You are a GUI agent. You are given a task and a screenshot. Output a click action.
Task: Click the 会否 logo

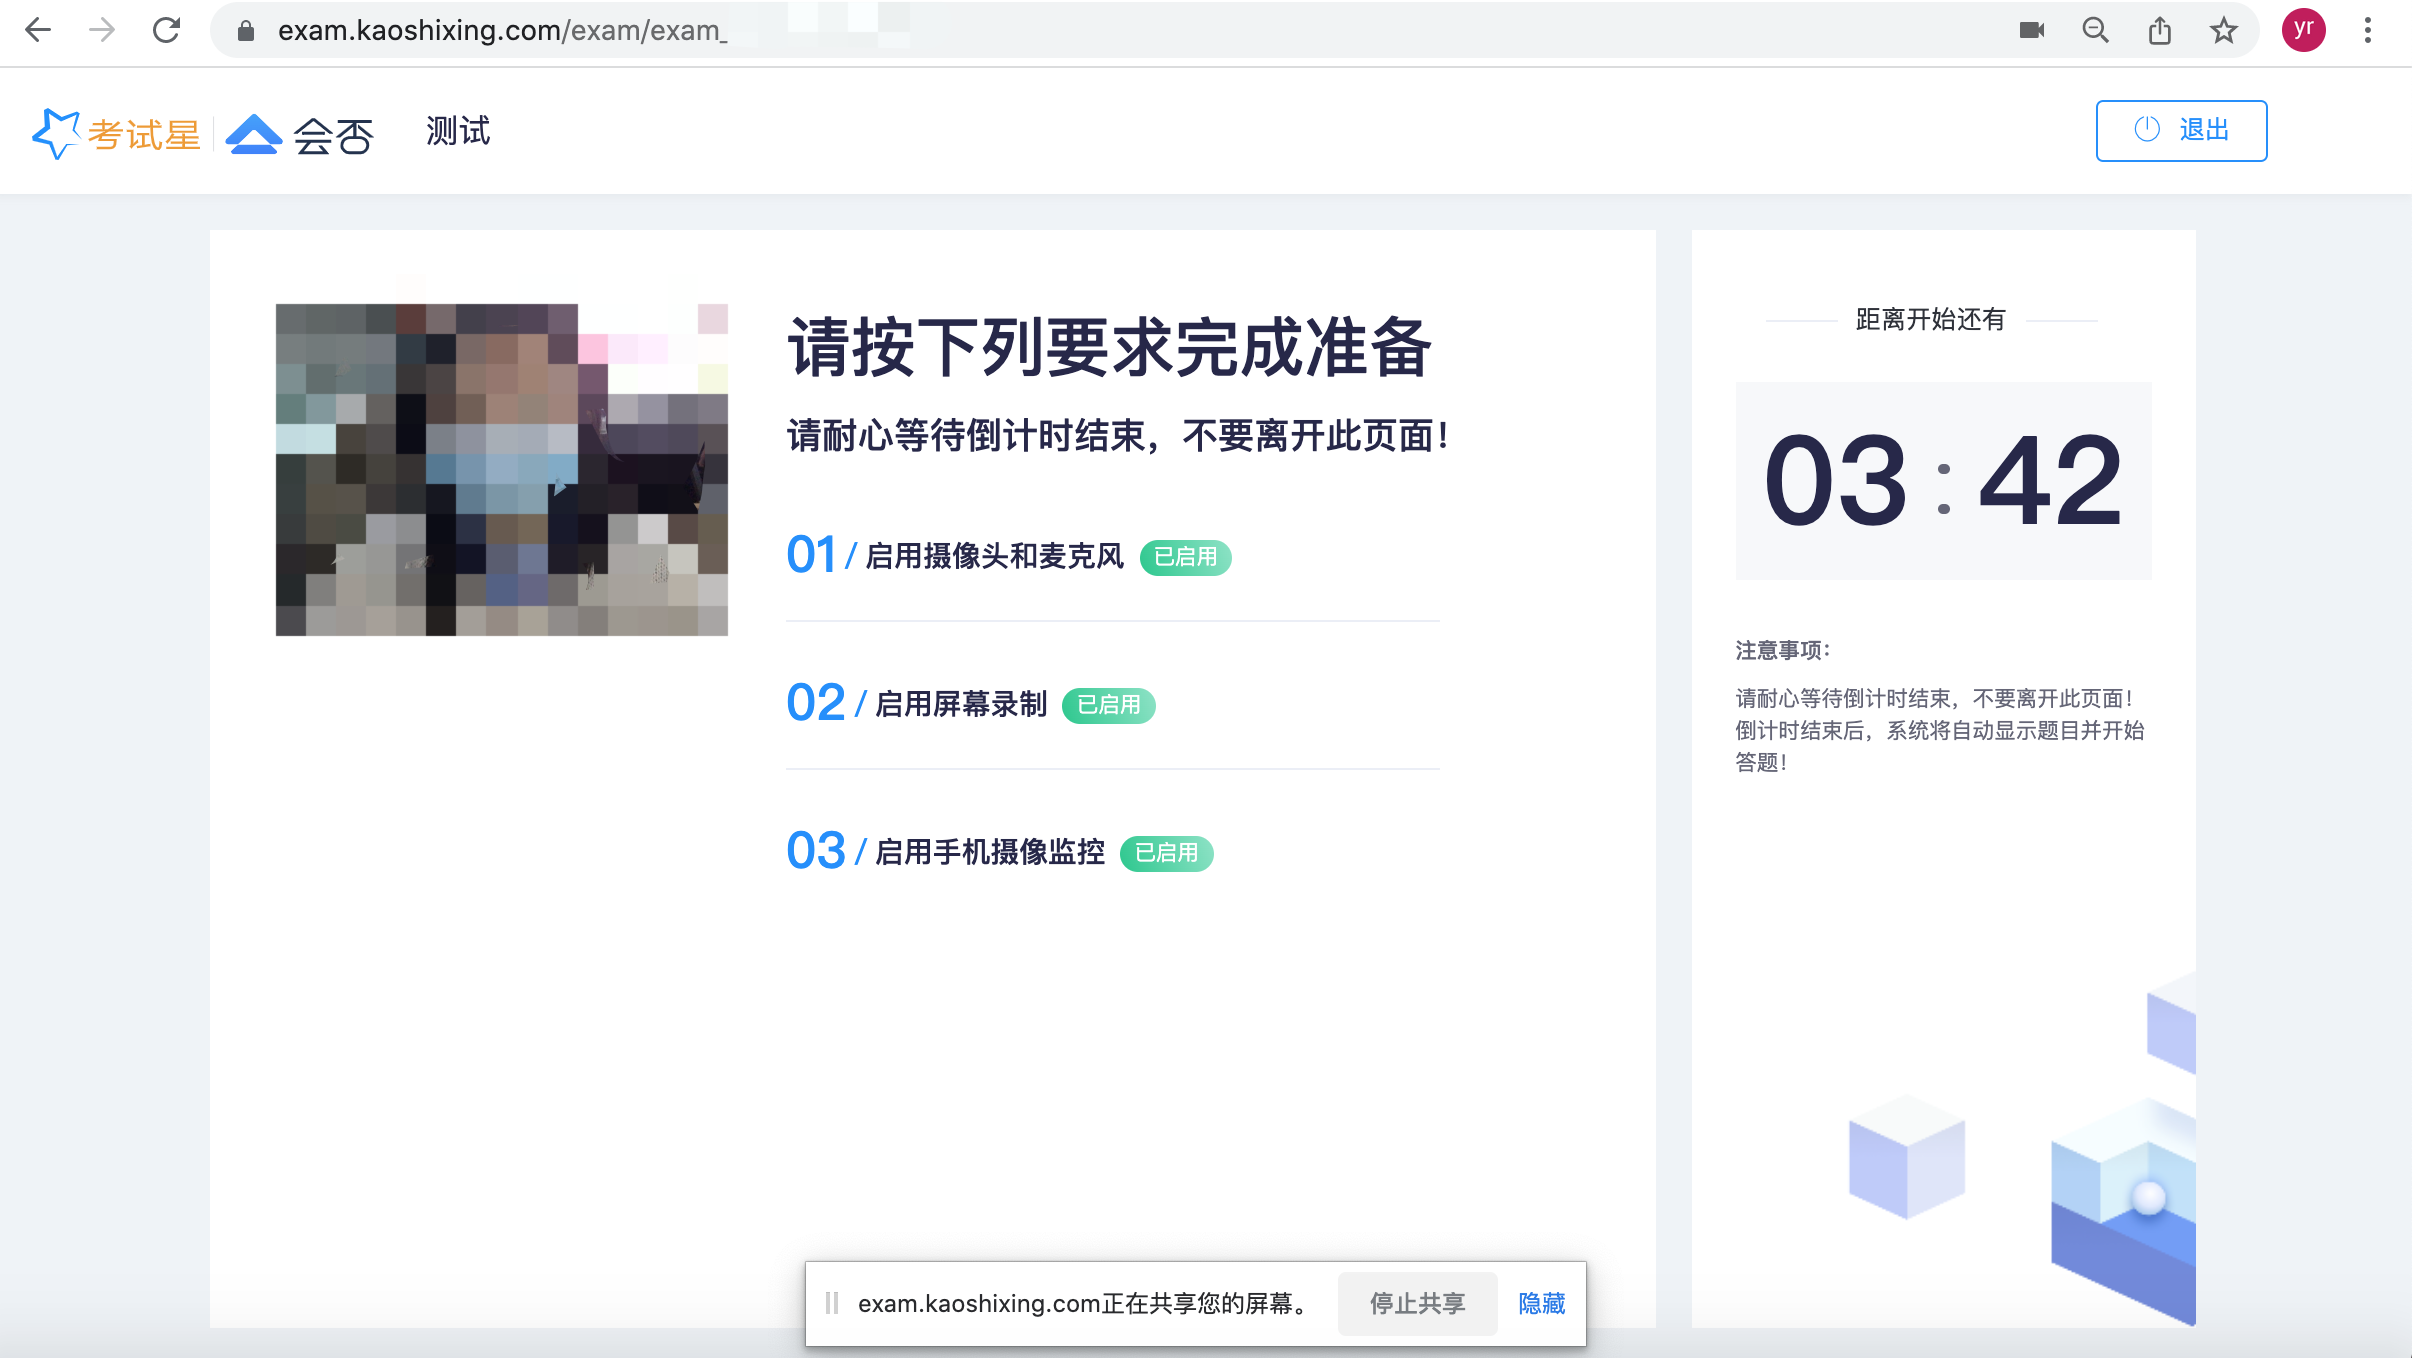300,134
